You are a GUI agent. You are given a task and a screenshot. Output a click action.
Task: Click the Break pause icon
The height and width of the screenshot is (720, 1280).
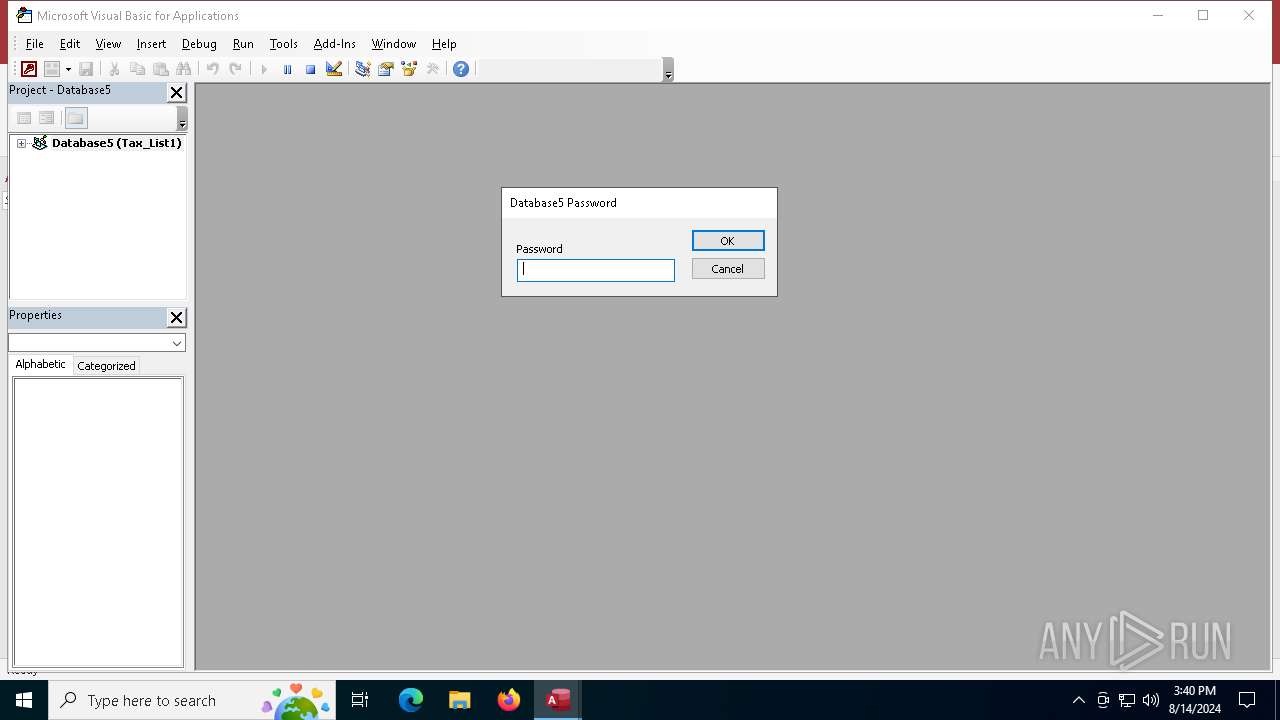click(x=287, y=69)
